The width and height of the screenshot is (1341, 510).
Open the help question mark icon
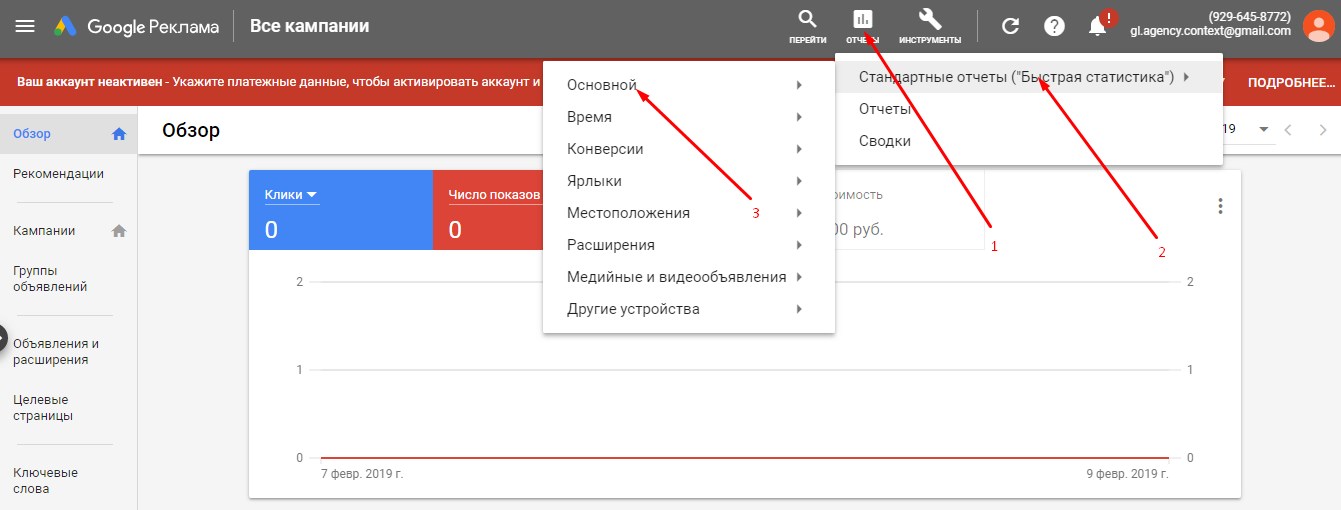1054,27
